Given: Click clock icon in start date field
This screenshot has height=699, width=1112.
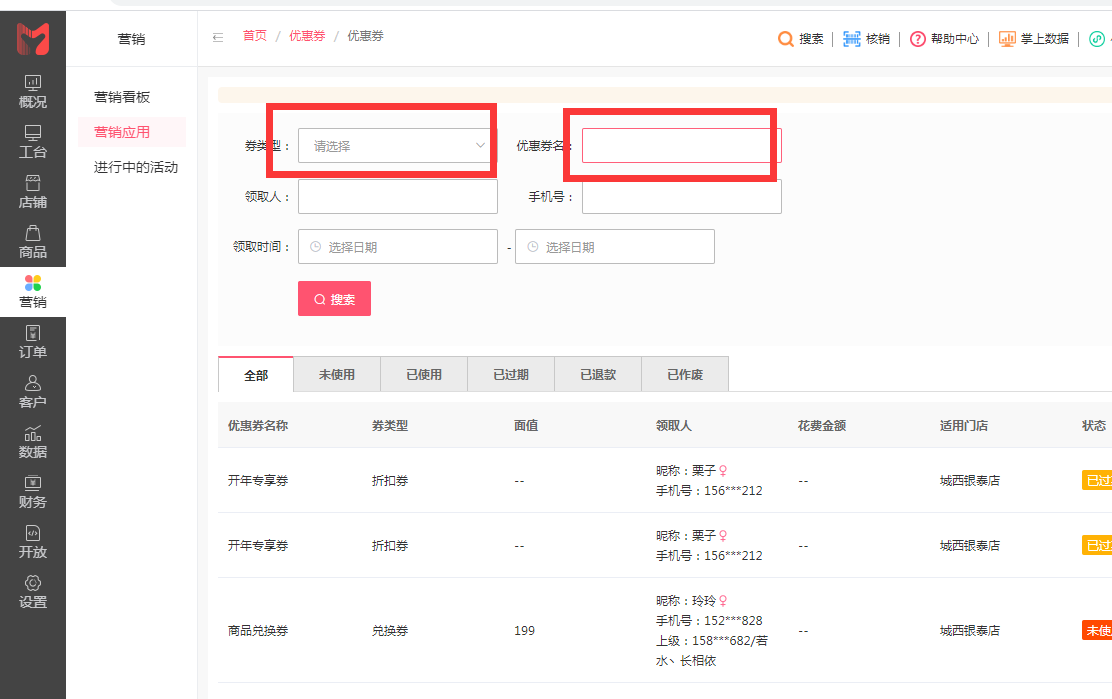Looking at the screenshot, I should click(x=316, y=247).
